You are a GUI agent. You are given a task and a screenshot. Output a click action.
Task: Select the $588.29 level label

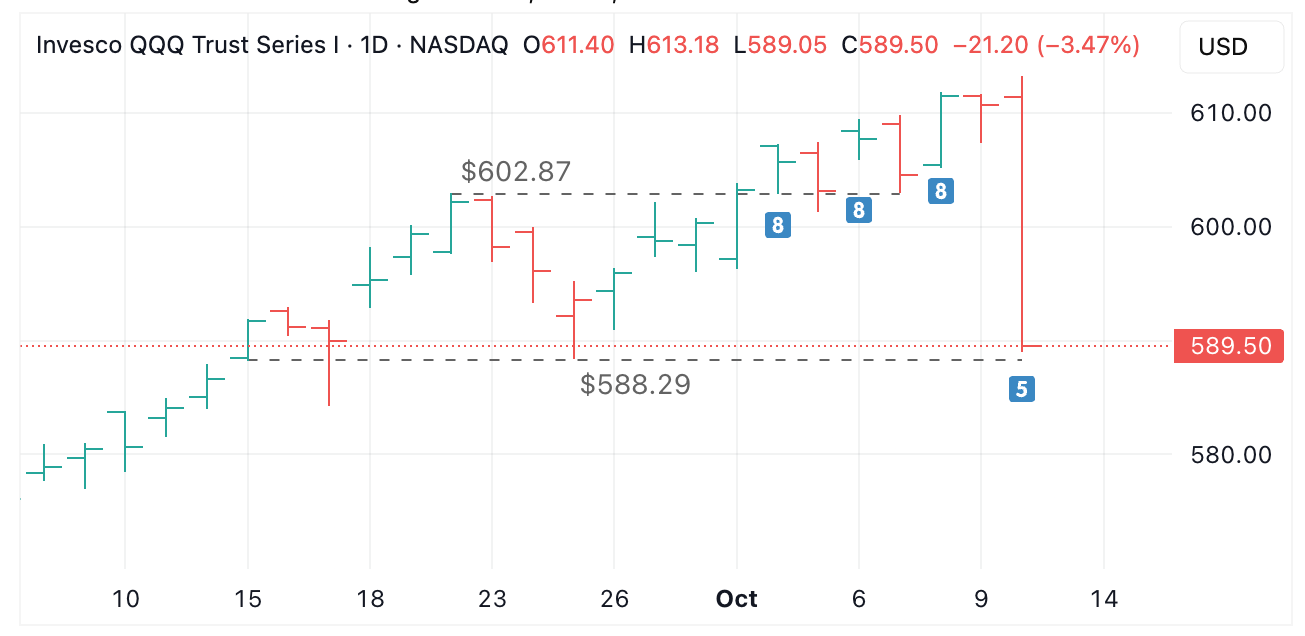[635, 384]
